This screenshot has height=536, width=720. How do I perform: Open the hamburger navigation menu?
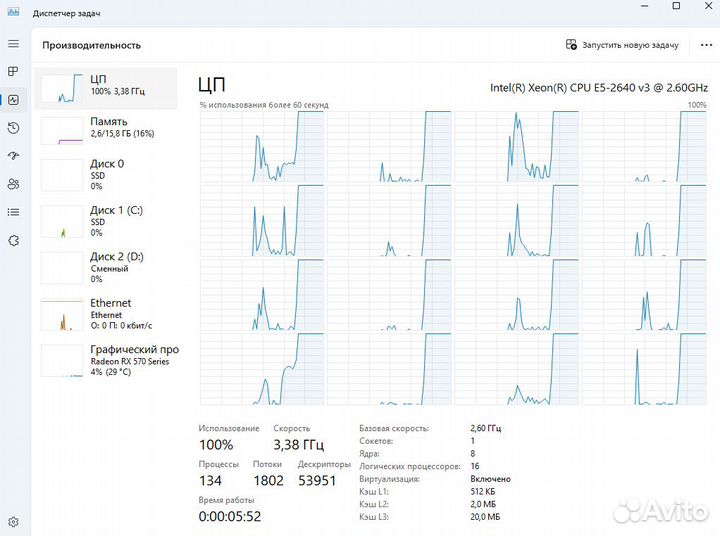tap(13, 44)
